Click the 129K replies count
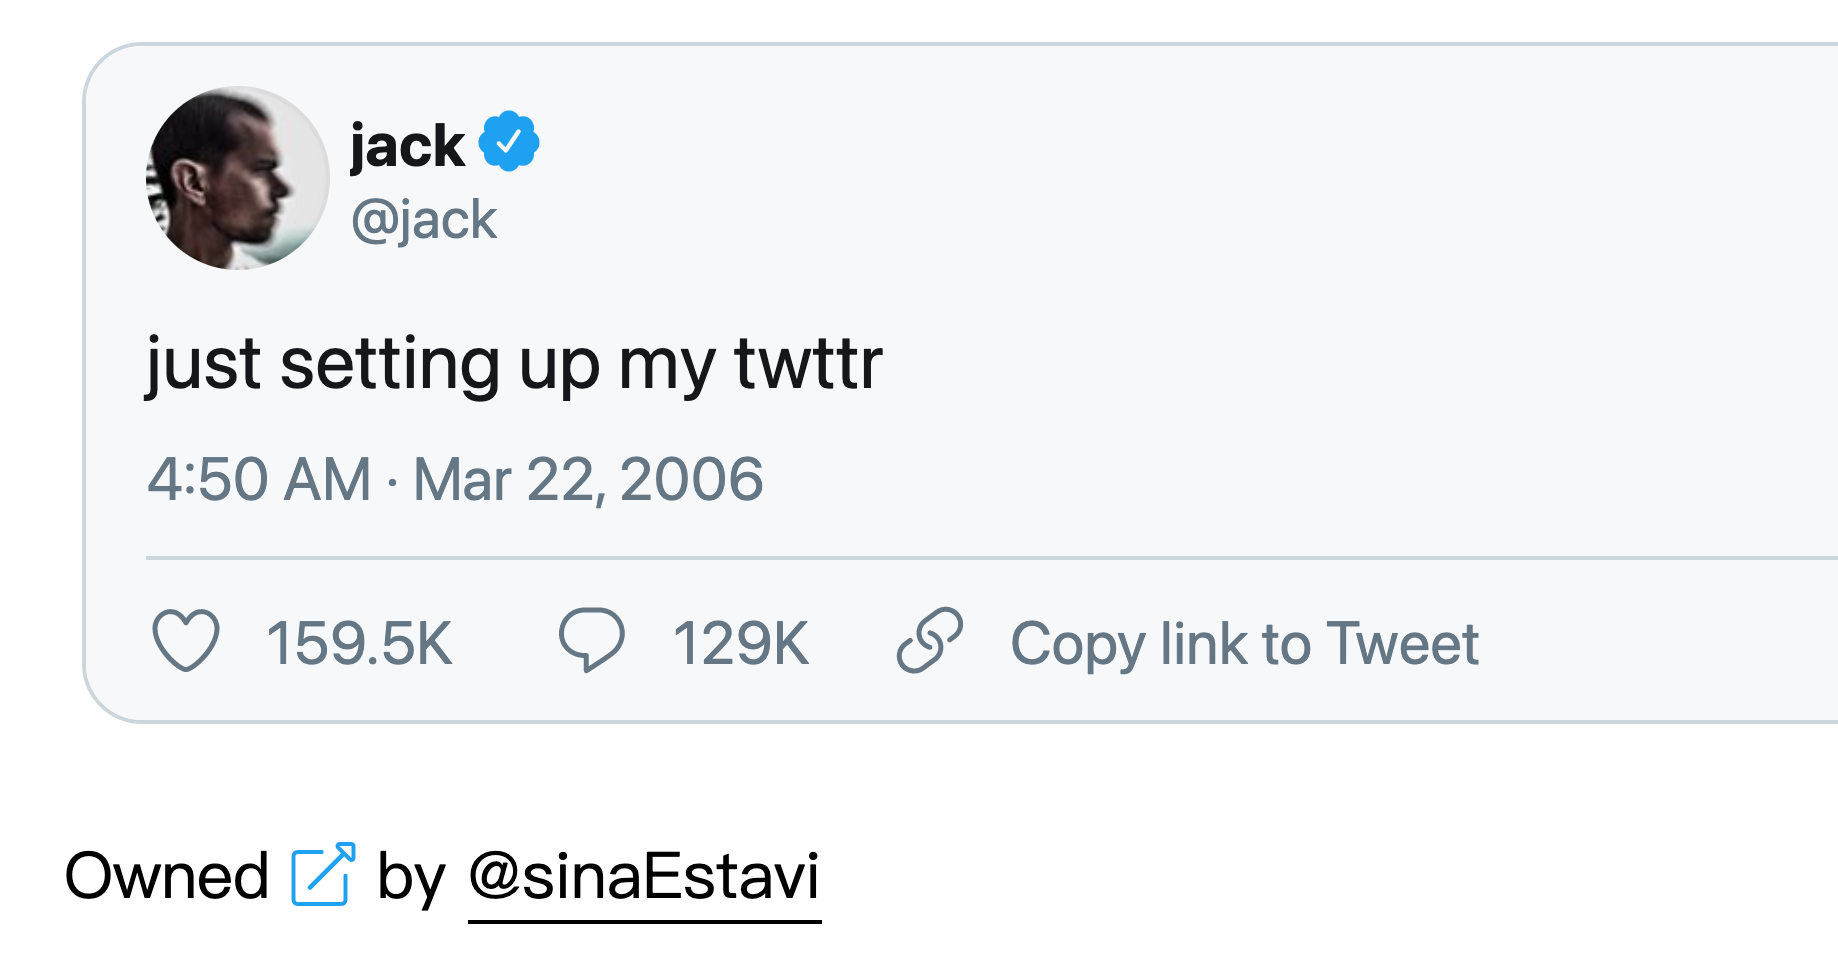This screenshot has width=1838, height=962. (x=740, y=643)
